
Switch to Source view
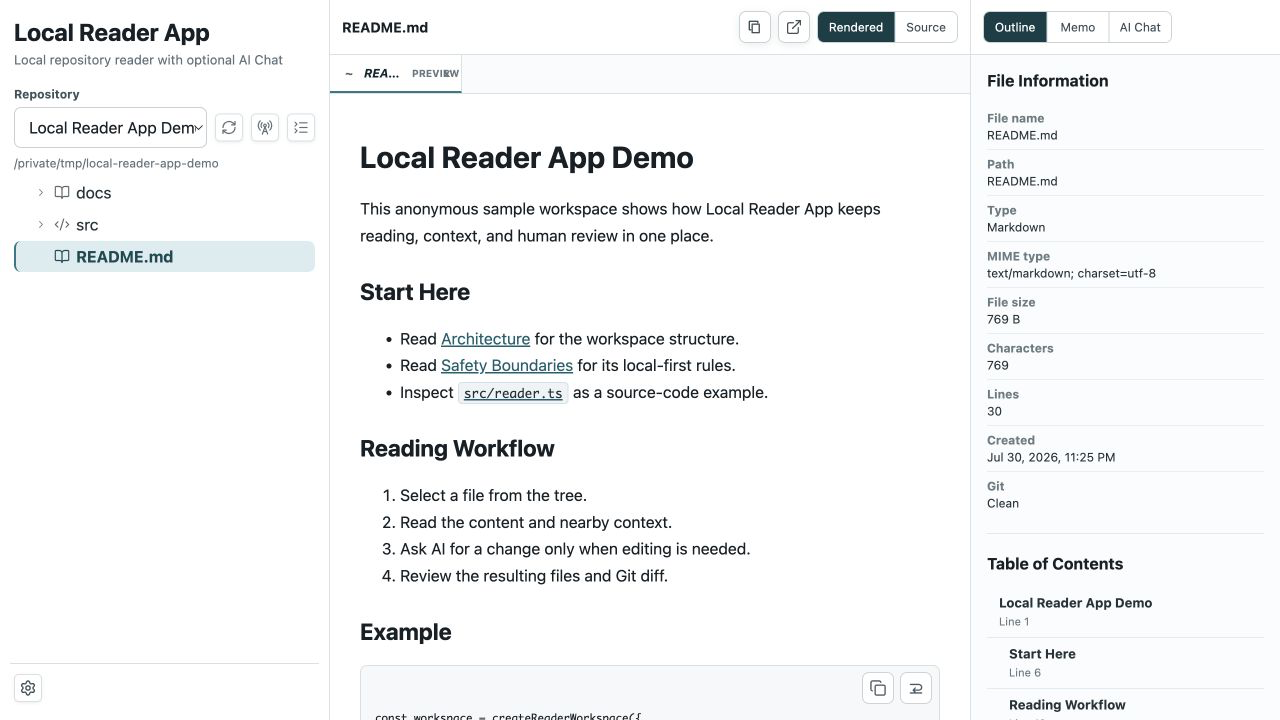(926, 27)
